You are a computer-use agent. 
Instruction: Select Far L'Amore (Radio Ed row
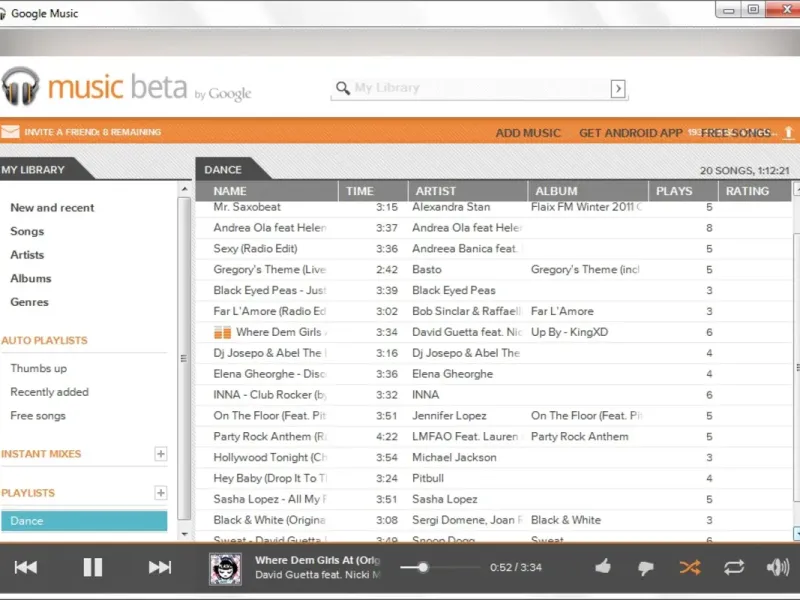[494, 311]
